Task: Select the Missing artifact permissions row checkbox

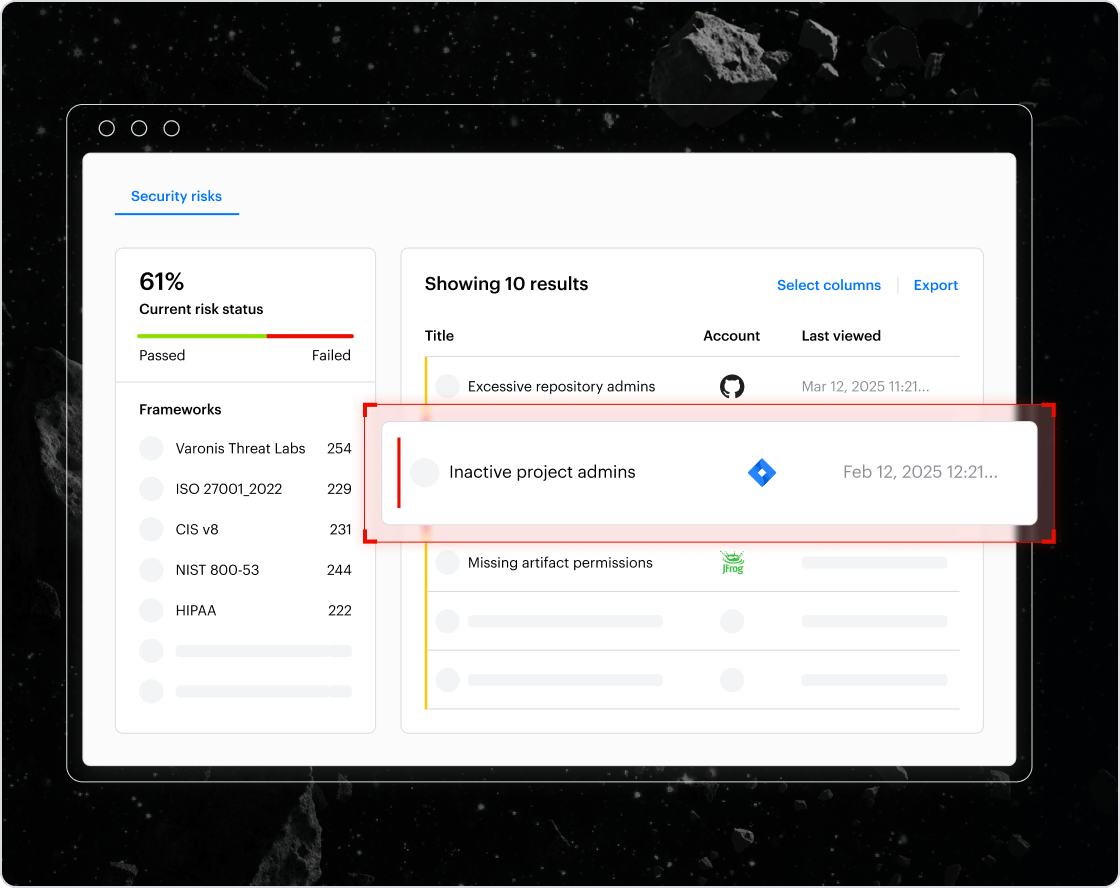Action: pyautogui.click(x=447, y=563)
